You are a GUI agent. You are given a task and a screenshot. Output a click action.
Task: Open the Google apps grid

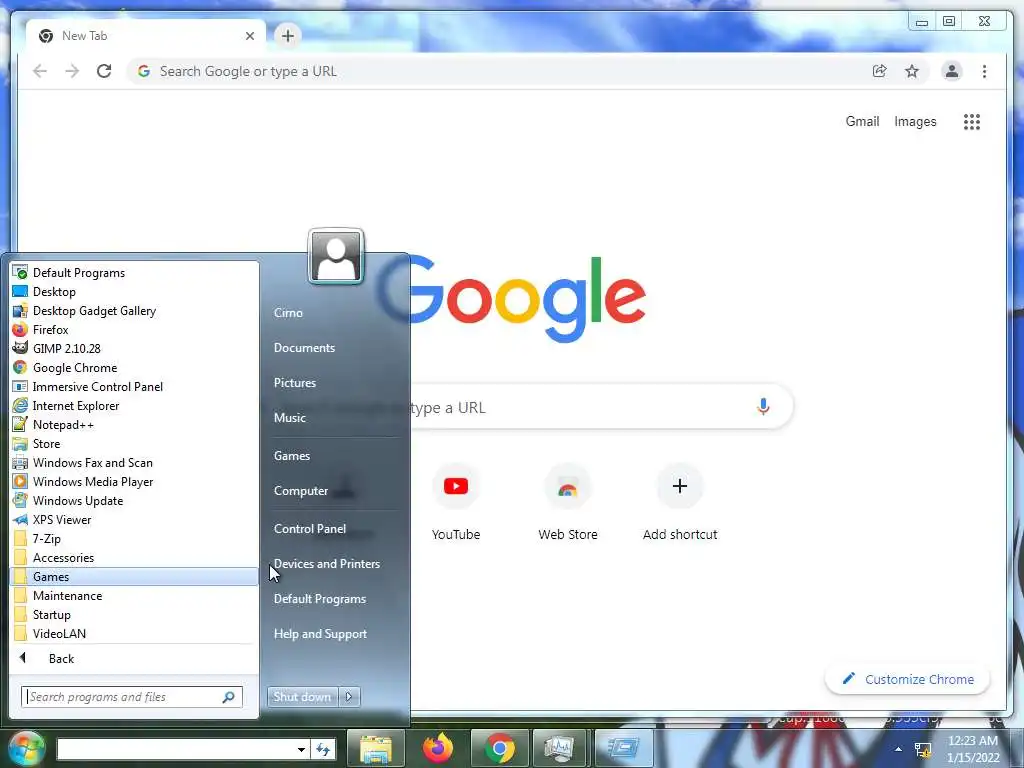coord(972,121)
